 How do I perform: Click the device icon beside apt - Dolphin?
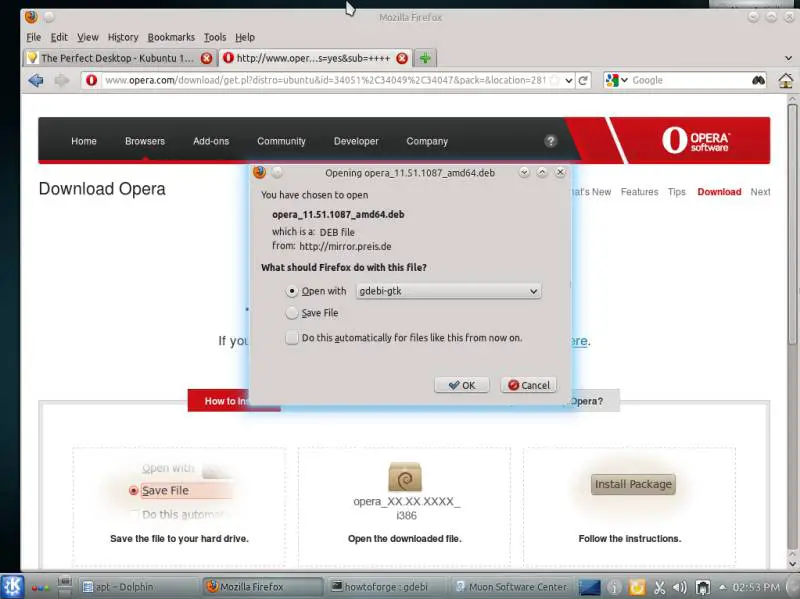coord(65,586)
